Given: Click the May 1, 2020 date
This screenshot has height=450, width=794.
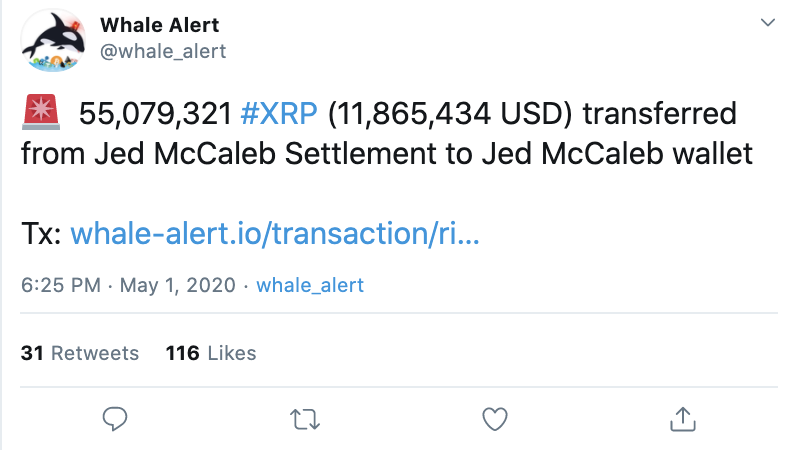Looking at the screenshot, I should click(x=178, y=285).
